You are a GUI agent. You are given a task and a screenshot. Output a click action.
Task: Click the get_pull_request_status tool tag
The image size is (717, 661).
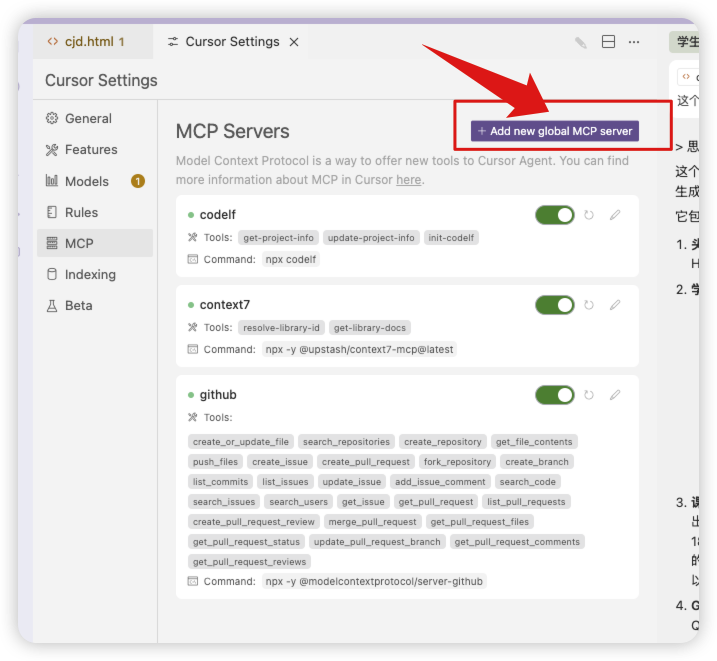246,542
